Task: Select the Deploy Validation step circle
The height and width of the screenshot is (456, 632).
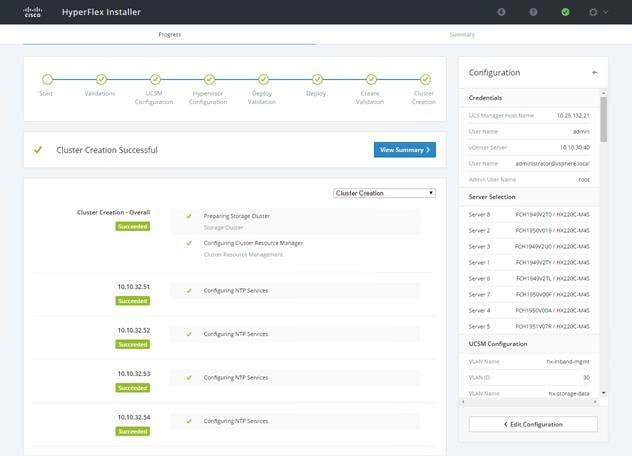Action: [263, 79]
